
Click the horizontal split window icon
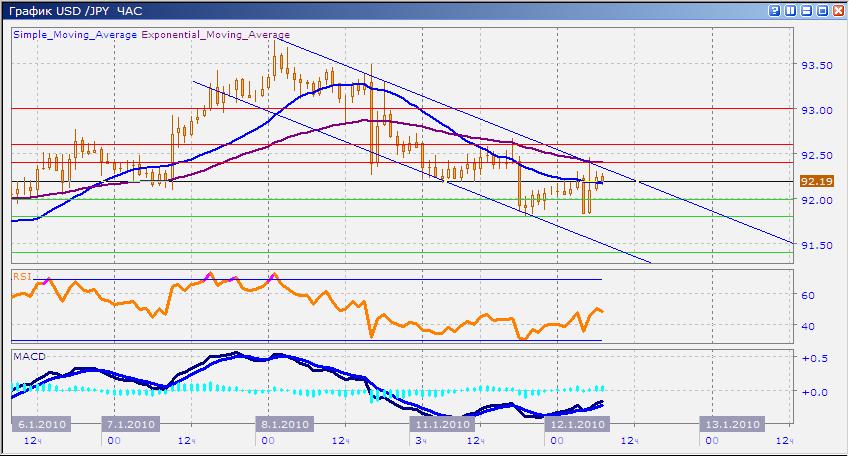pos(807,10)
